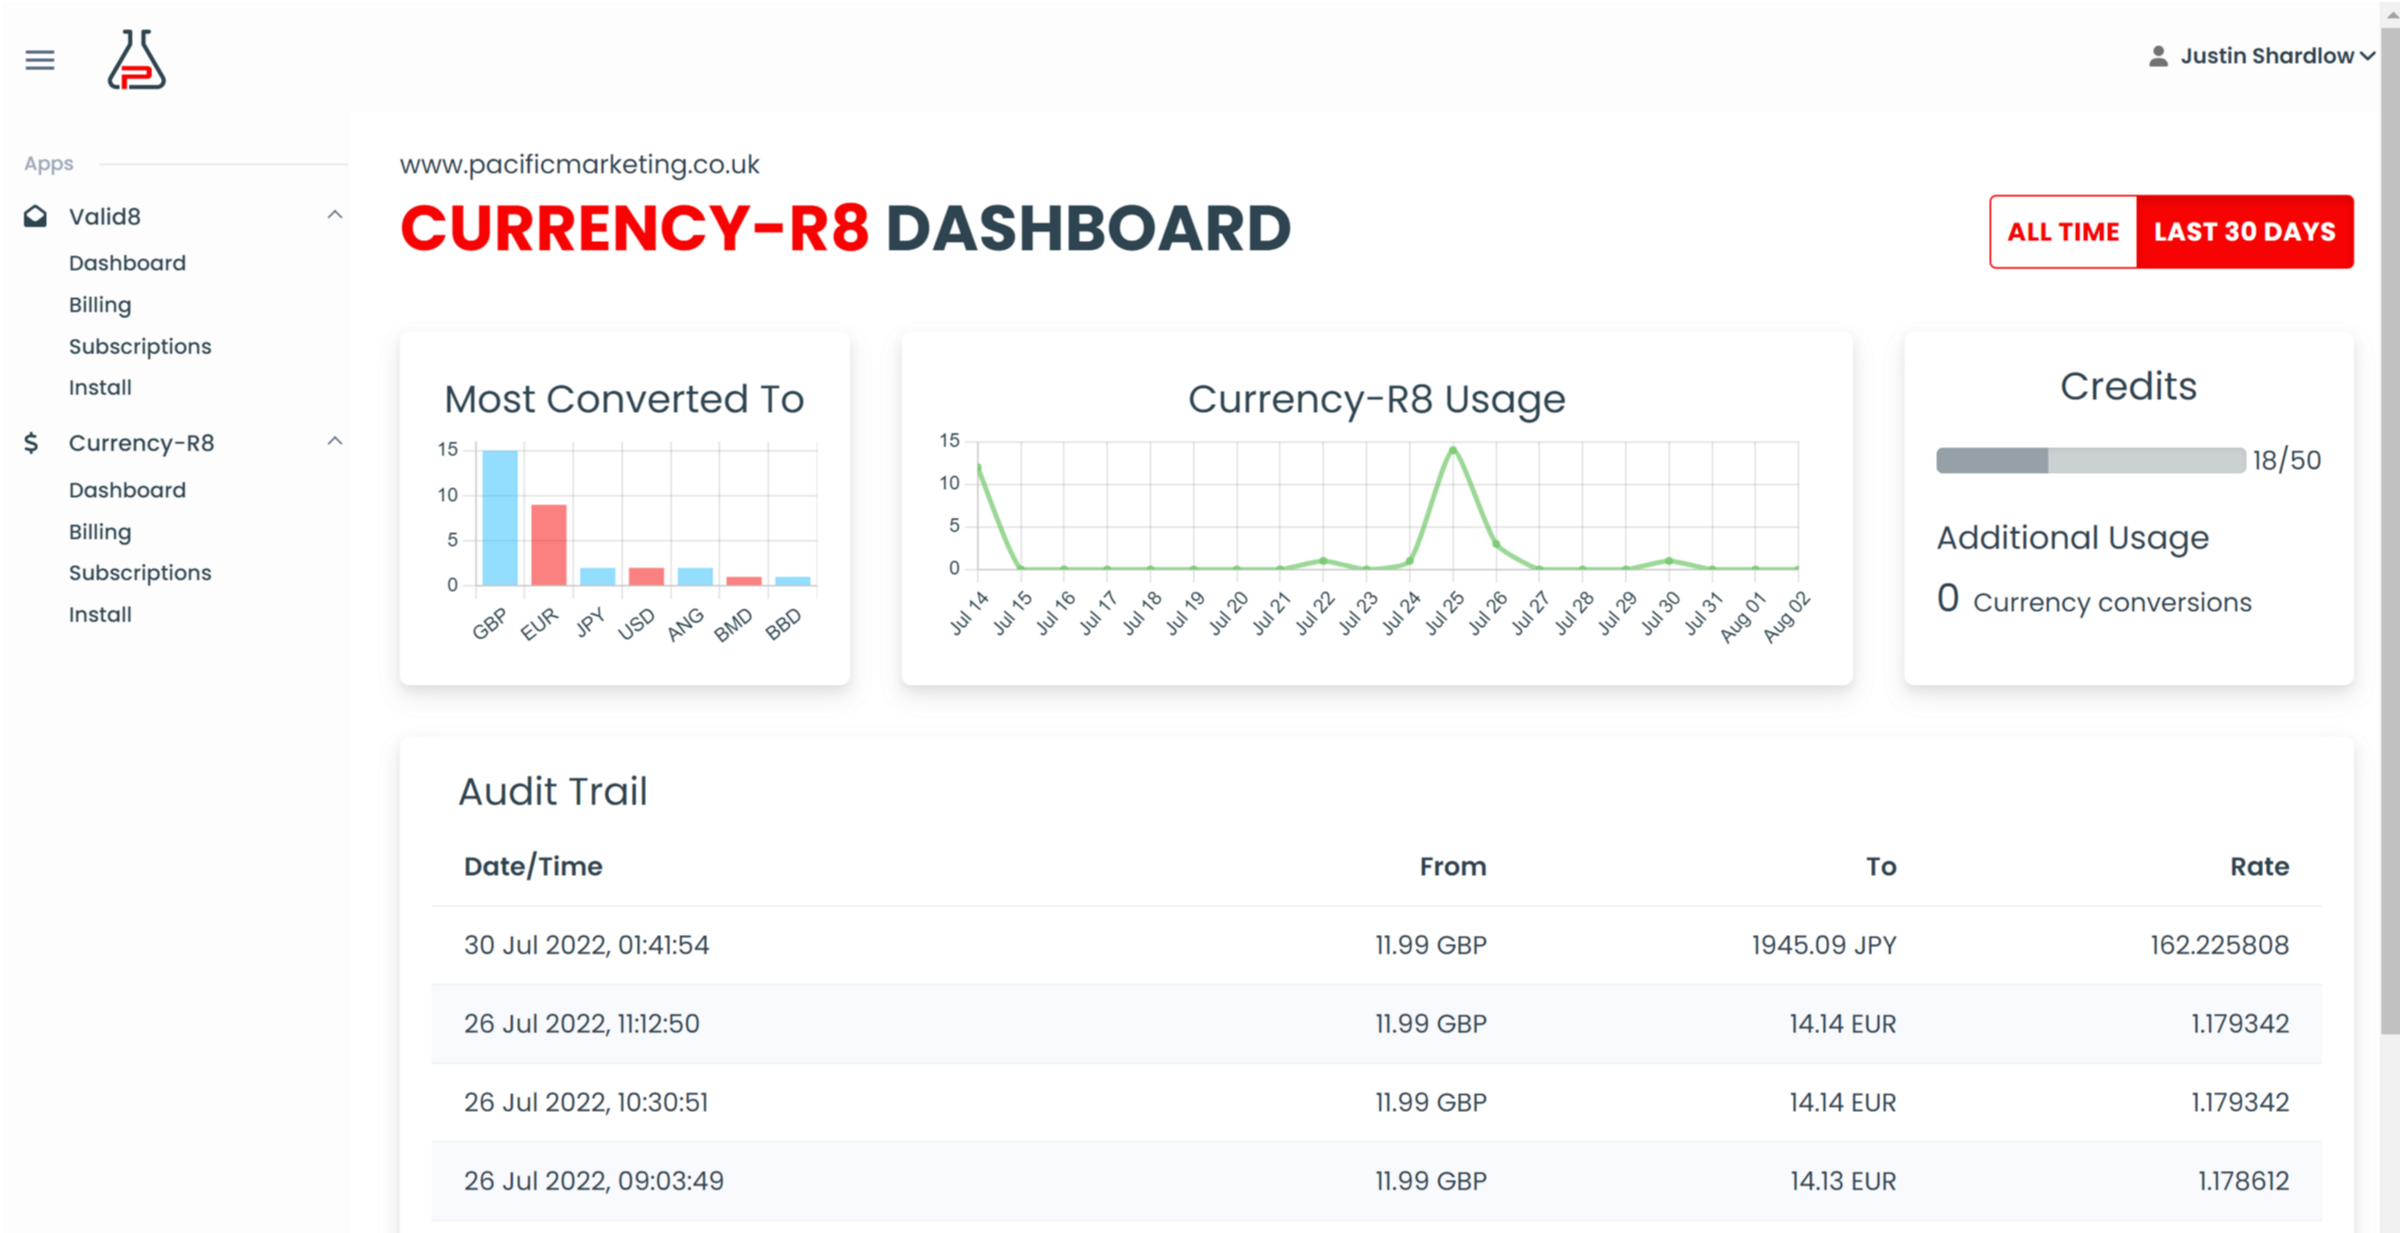Image resolution: width=2400 pixels, height=1233 pixels.
Task: Click the Currency-R8 dollar icon
Action: 32,443
